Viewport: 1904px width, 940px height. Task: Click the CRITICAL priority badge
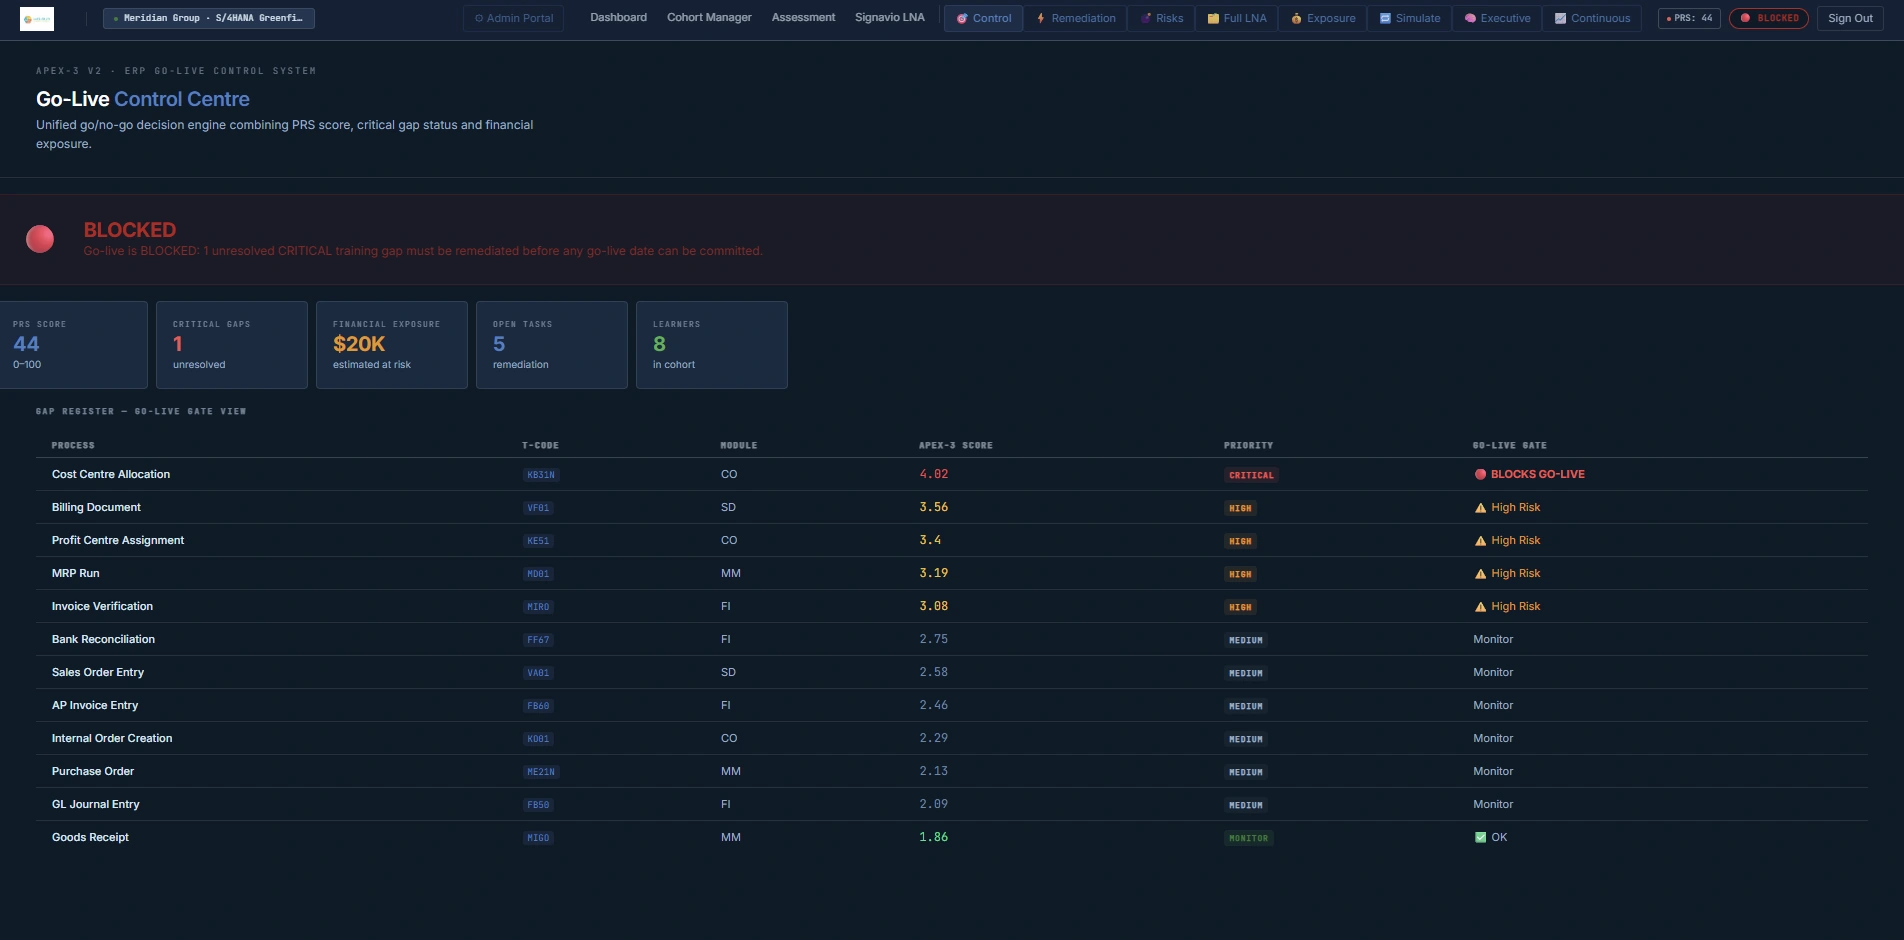(1251, 475)
